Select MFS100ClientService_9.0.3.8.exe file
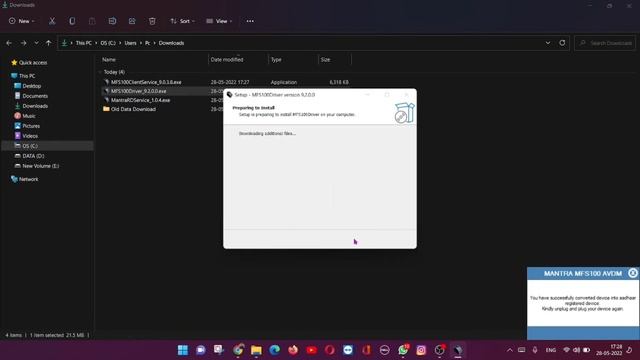 [146, 82]
